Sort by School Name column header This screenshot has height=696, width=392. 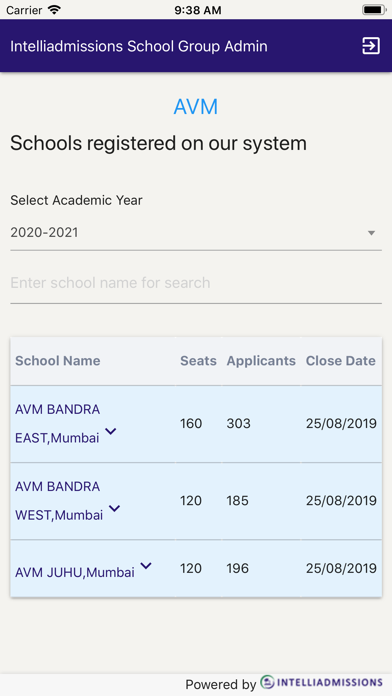tap(58, 360)
